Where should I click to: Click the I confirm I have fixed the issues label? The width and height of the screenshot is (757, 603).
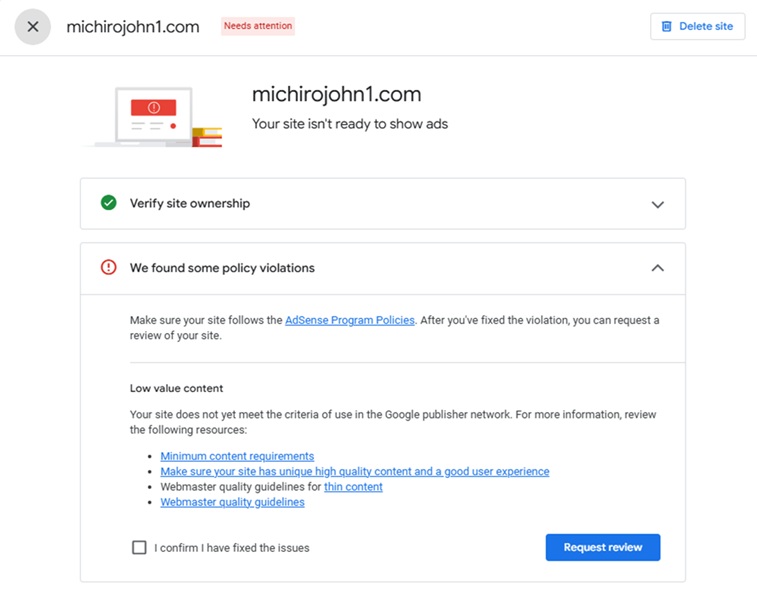[x=232, y=548]
